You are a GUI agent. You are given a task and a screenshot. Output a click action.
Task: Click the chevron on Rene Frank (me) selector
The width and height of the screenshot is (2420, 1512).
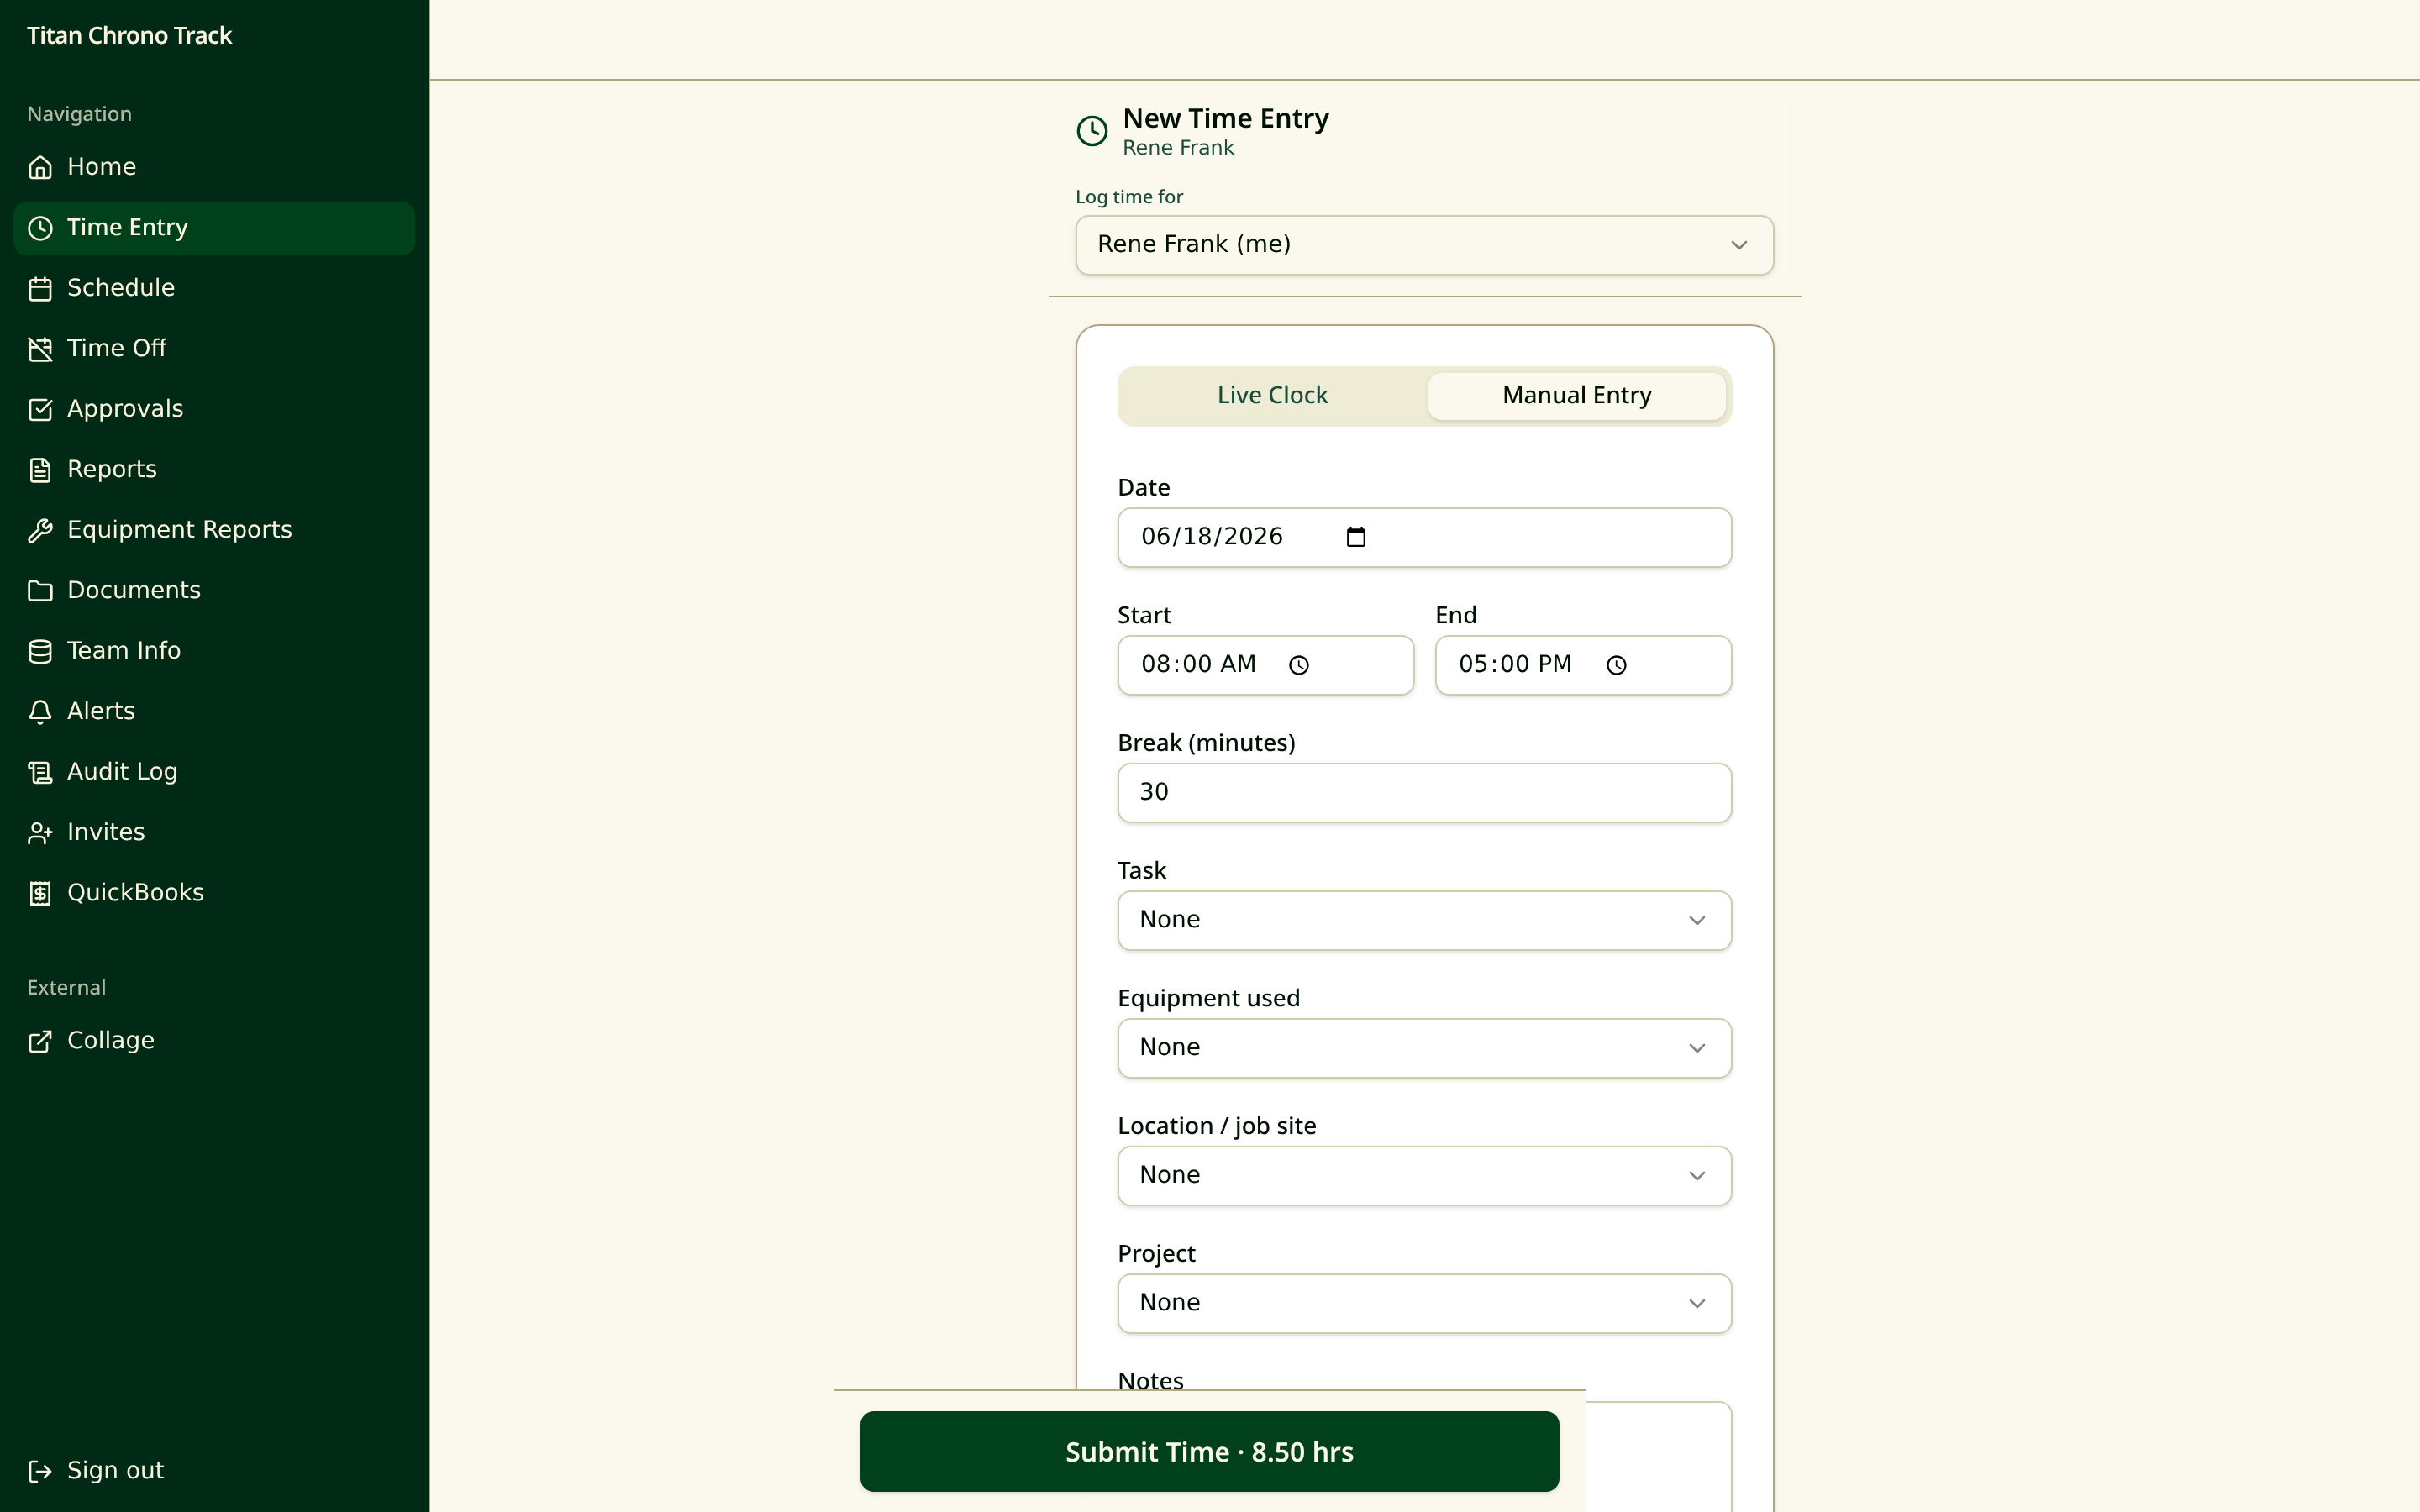coord(1739,246)
